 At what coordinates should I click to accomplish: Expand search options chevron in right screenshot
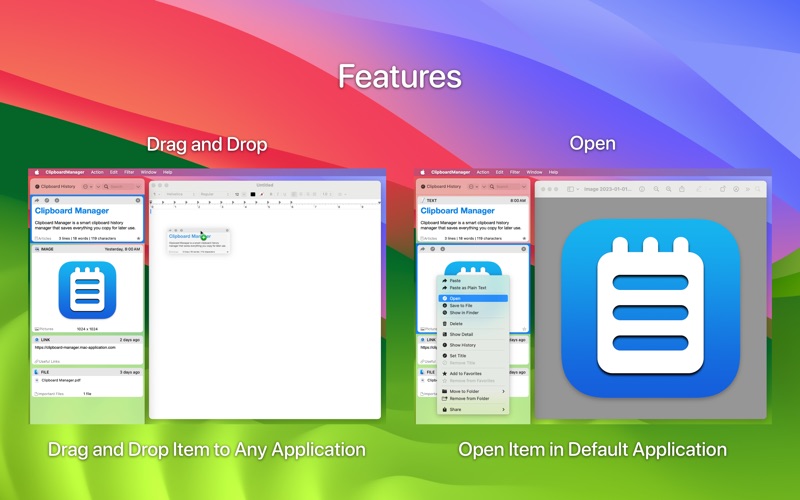[x=523, y=187]
